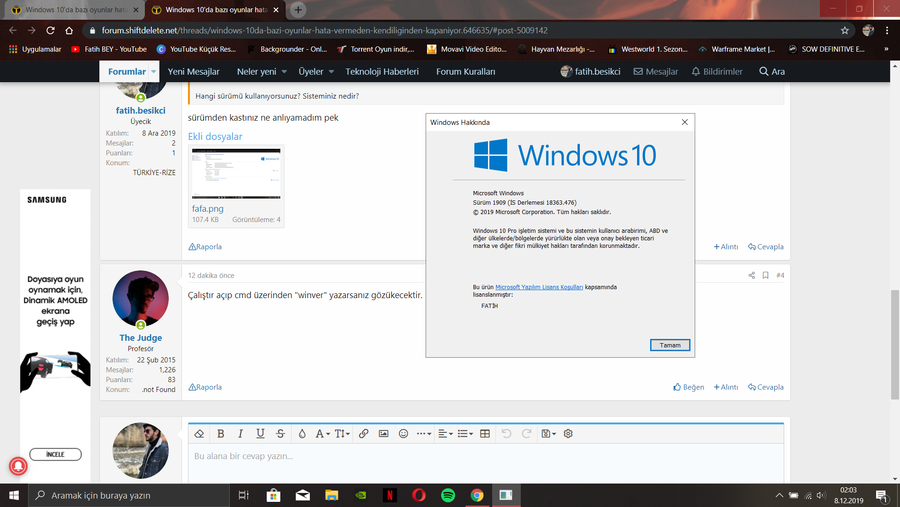Open the text alignment dropdown
The height and width of the screenshot is (507, 900).
445,434
